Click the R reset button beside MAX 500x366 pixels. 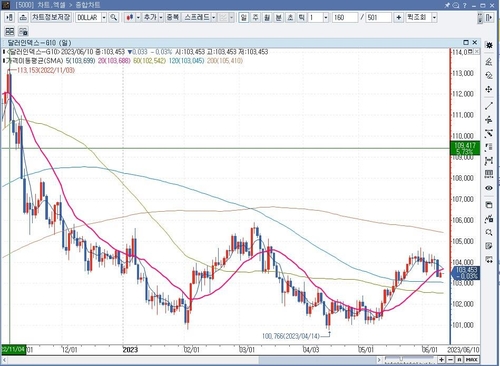click(x=459, y=360)
